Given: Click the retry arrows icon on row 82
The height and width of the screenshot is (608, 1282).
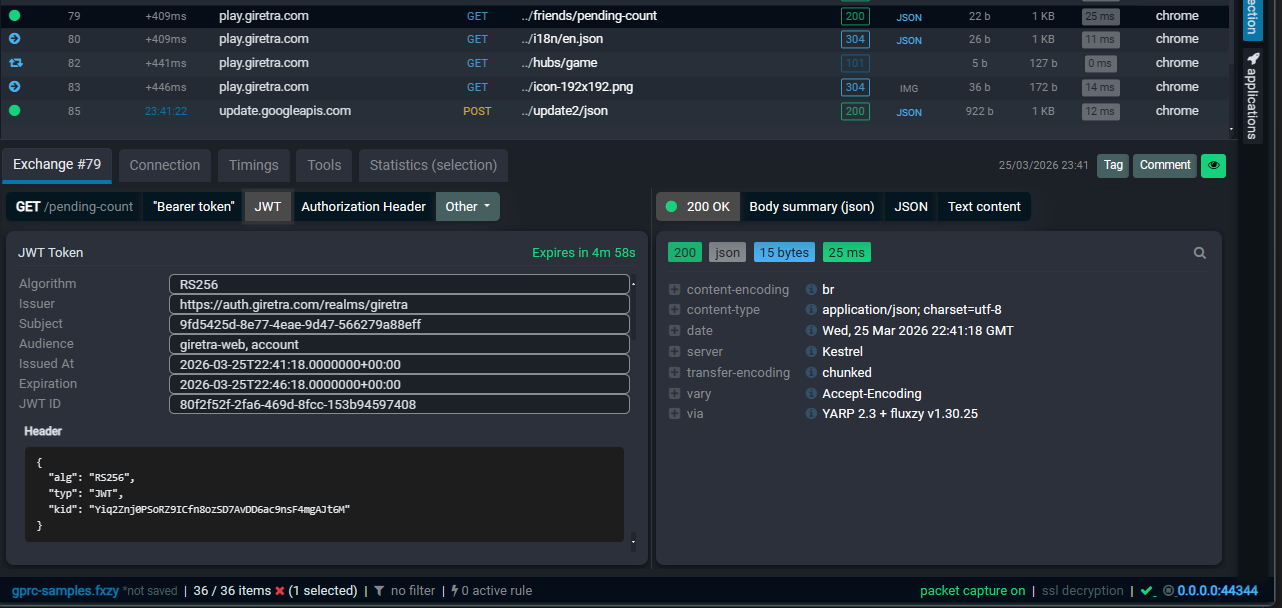Looking at the screenshot, I should 12,62.
